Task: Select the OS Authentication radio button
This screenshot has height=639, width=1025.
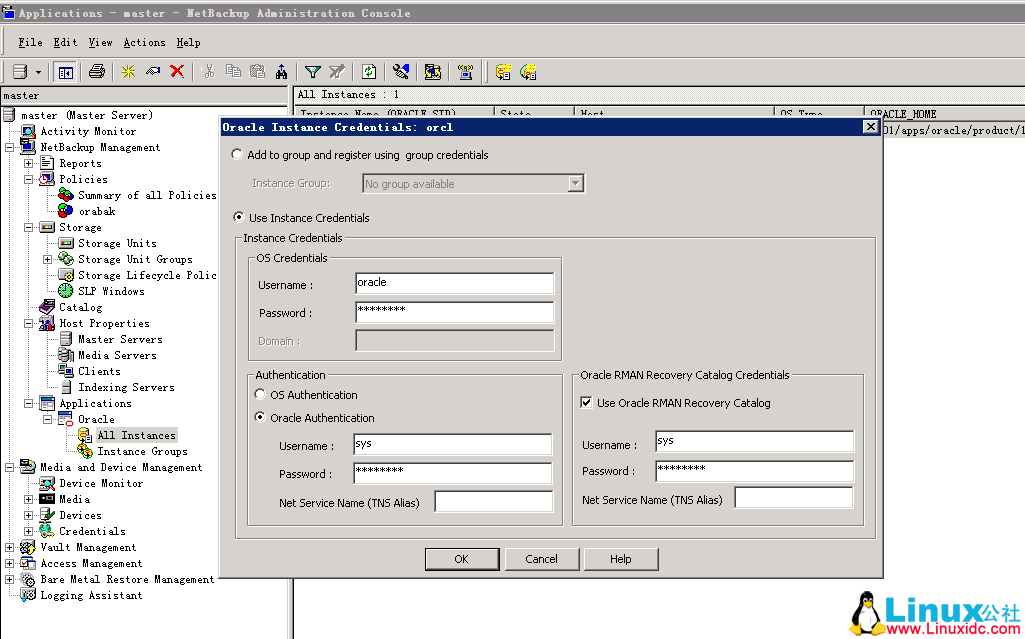Action: click(260, 394)
